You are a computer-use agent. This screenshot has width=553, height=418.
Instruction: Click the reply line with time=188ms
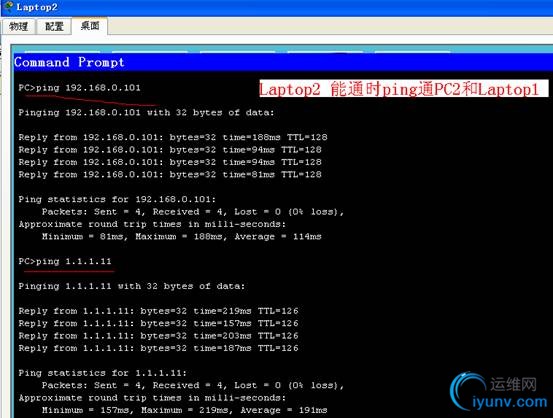tap(173, 137)
